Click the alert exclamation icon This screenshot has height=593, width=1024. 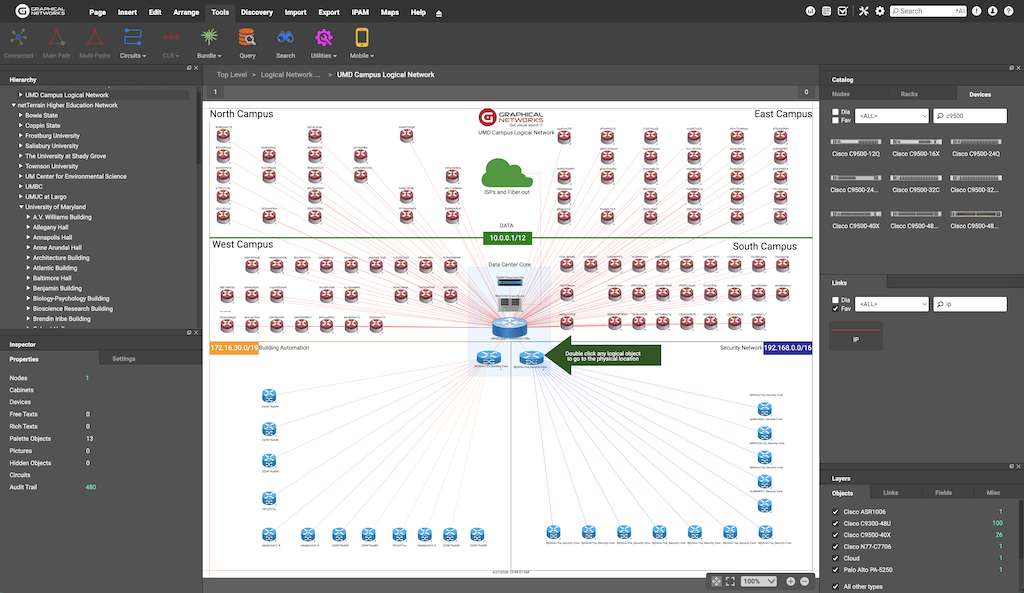976,11
